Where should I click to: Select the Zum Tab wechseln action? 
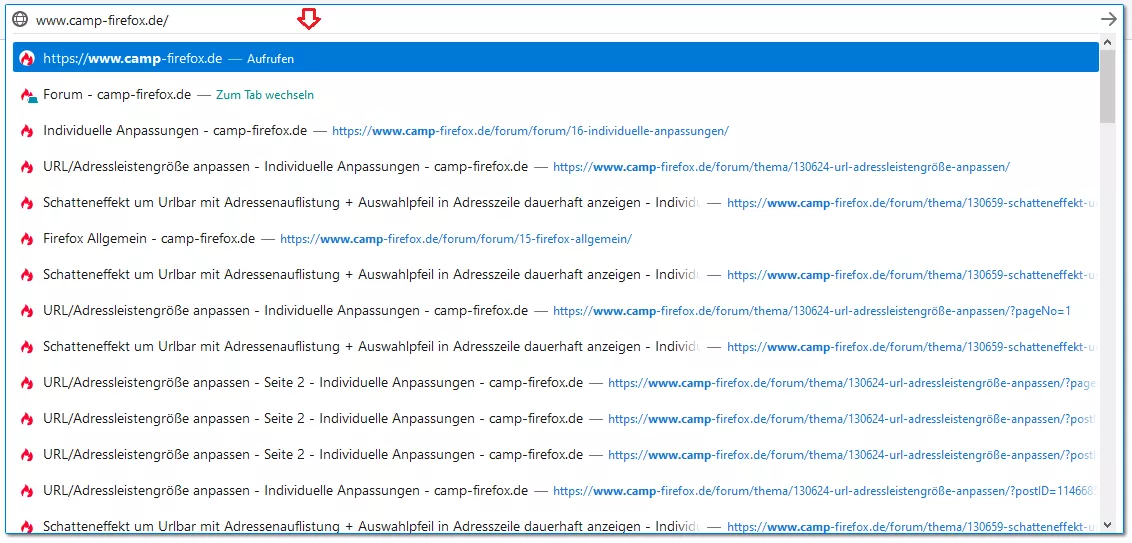[265, 95]
